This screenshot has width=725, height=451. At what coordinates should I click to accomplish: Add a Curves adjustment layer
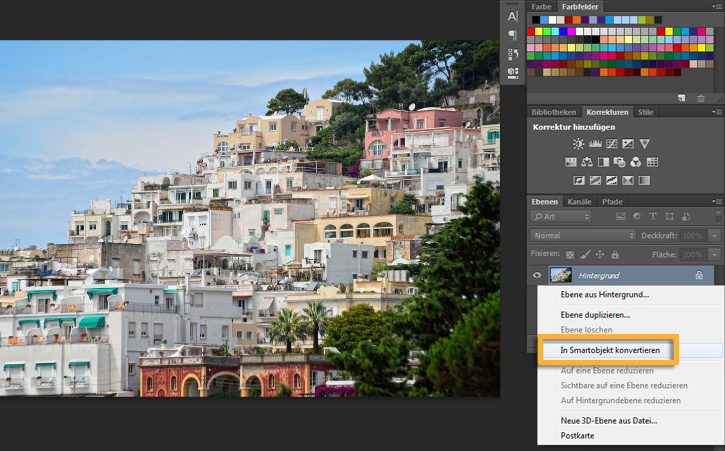click(611, 144)
